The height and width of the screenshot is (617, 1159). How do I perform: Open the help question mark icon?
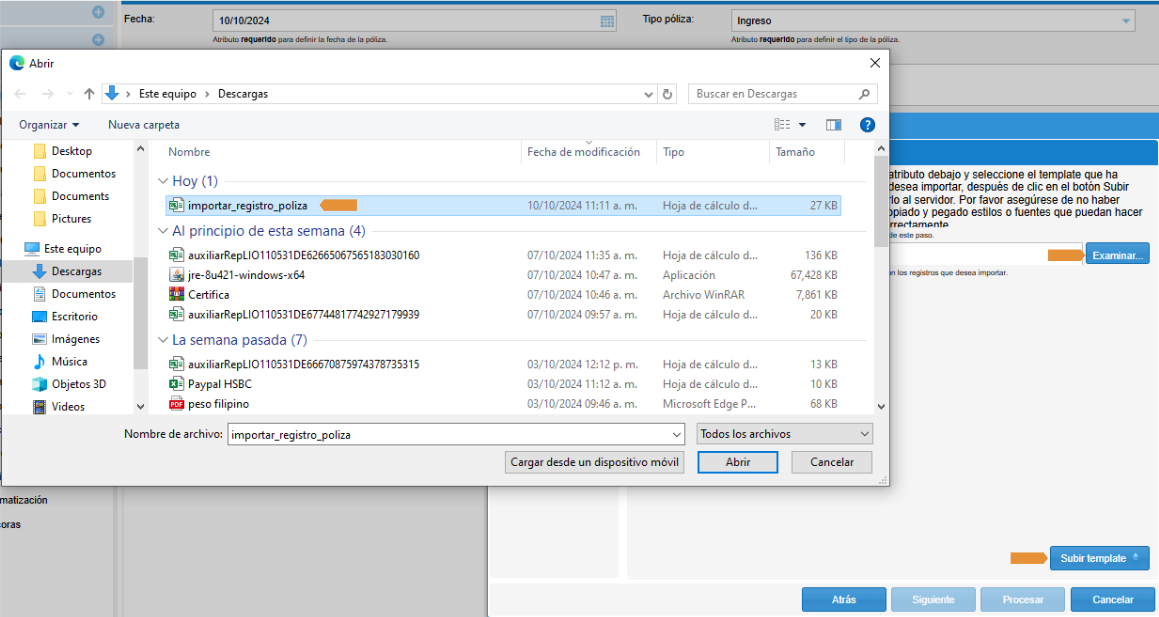point(867,125)
